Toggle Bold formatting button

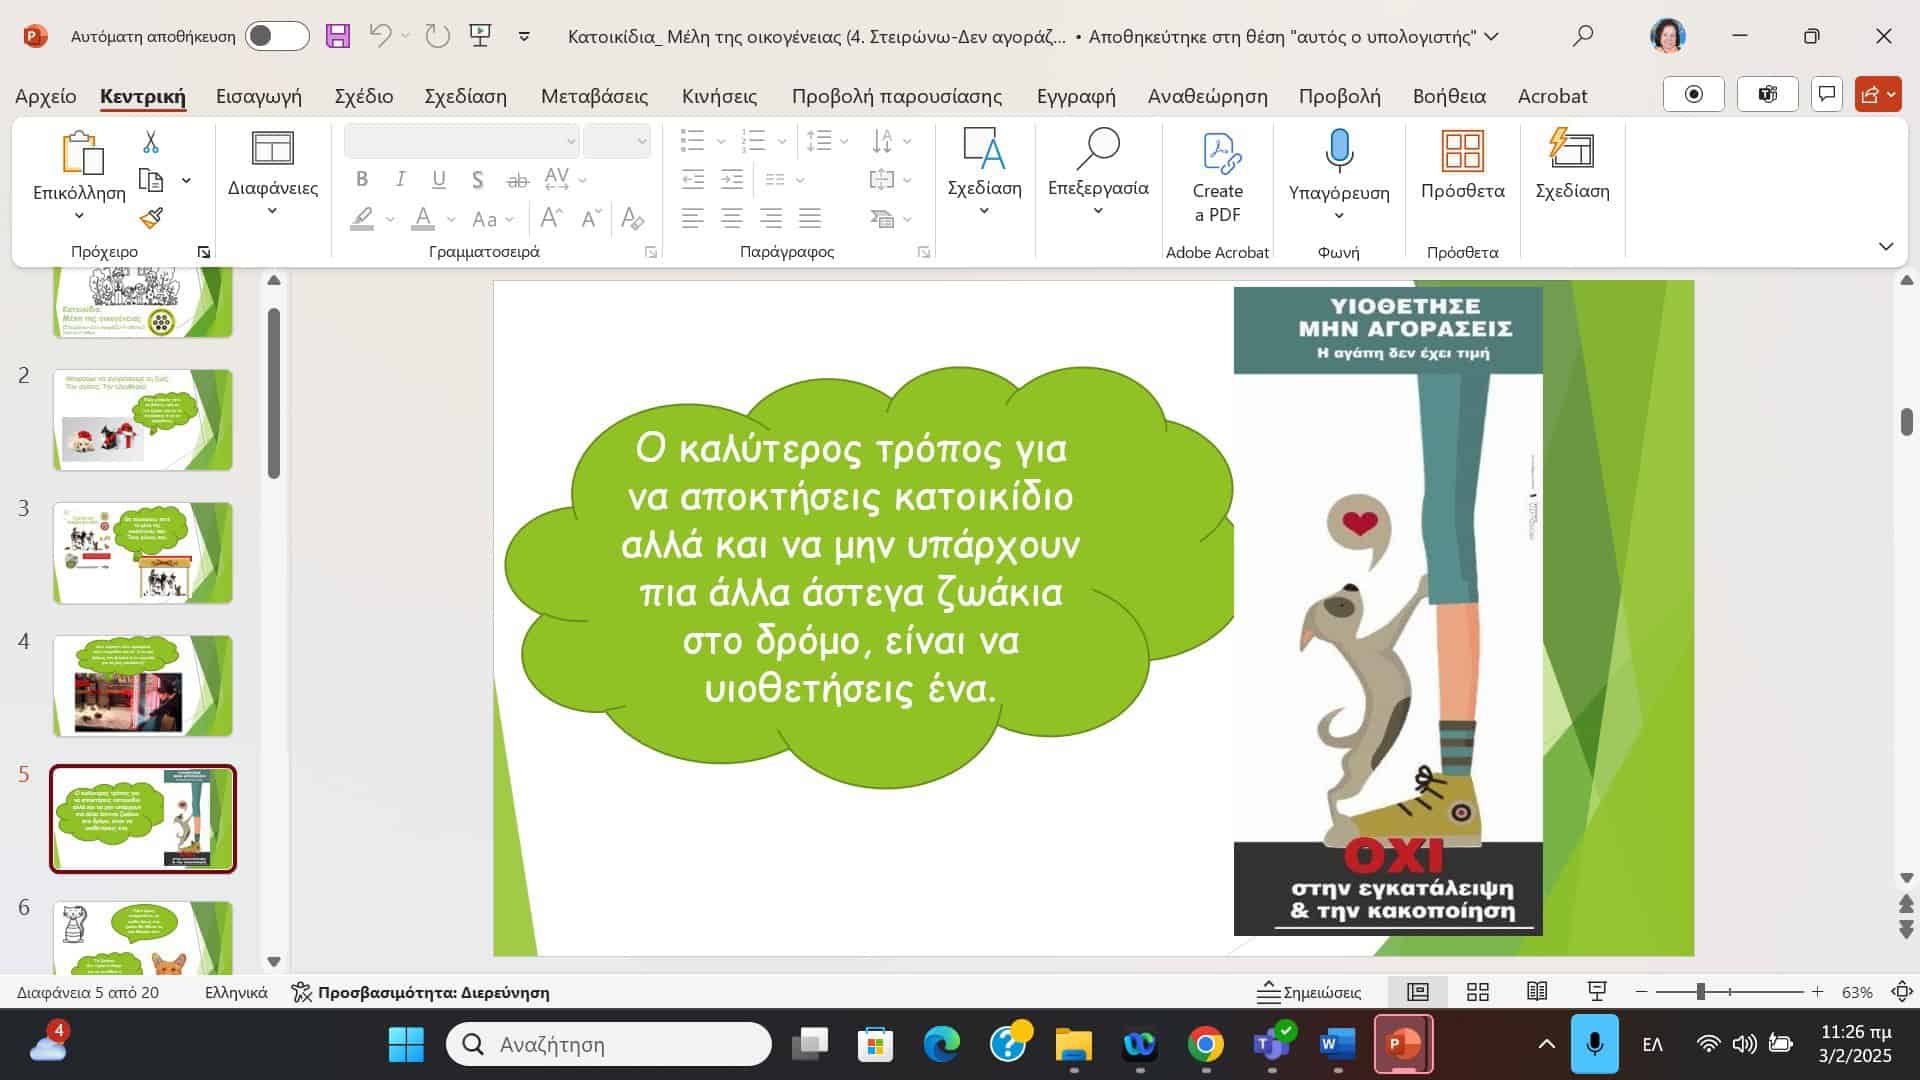click(362, 179)
